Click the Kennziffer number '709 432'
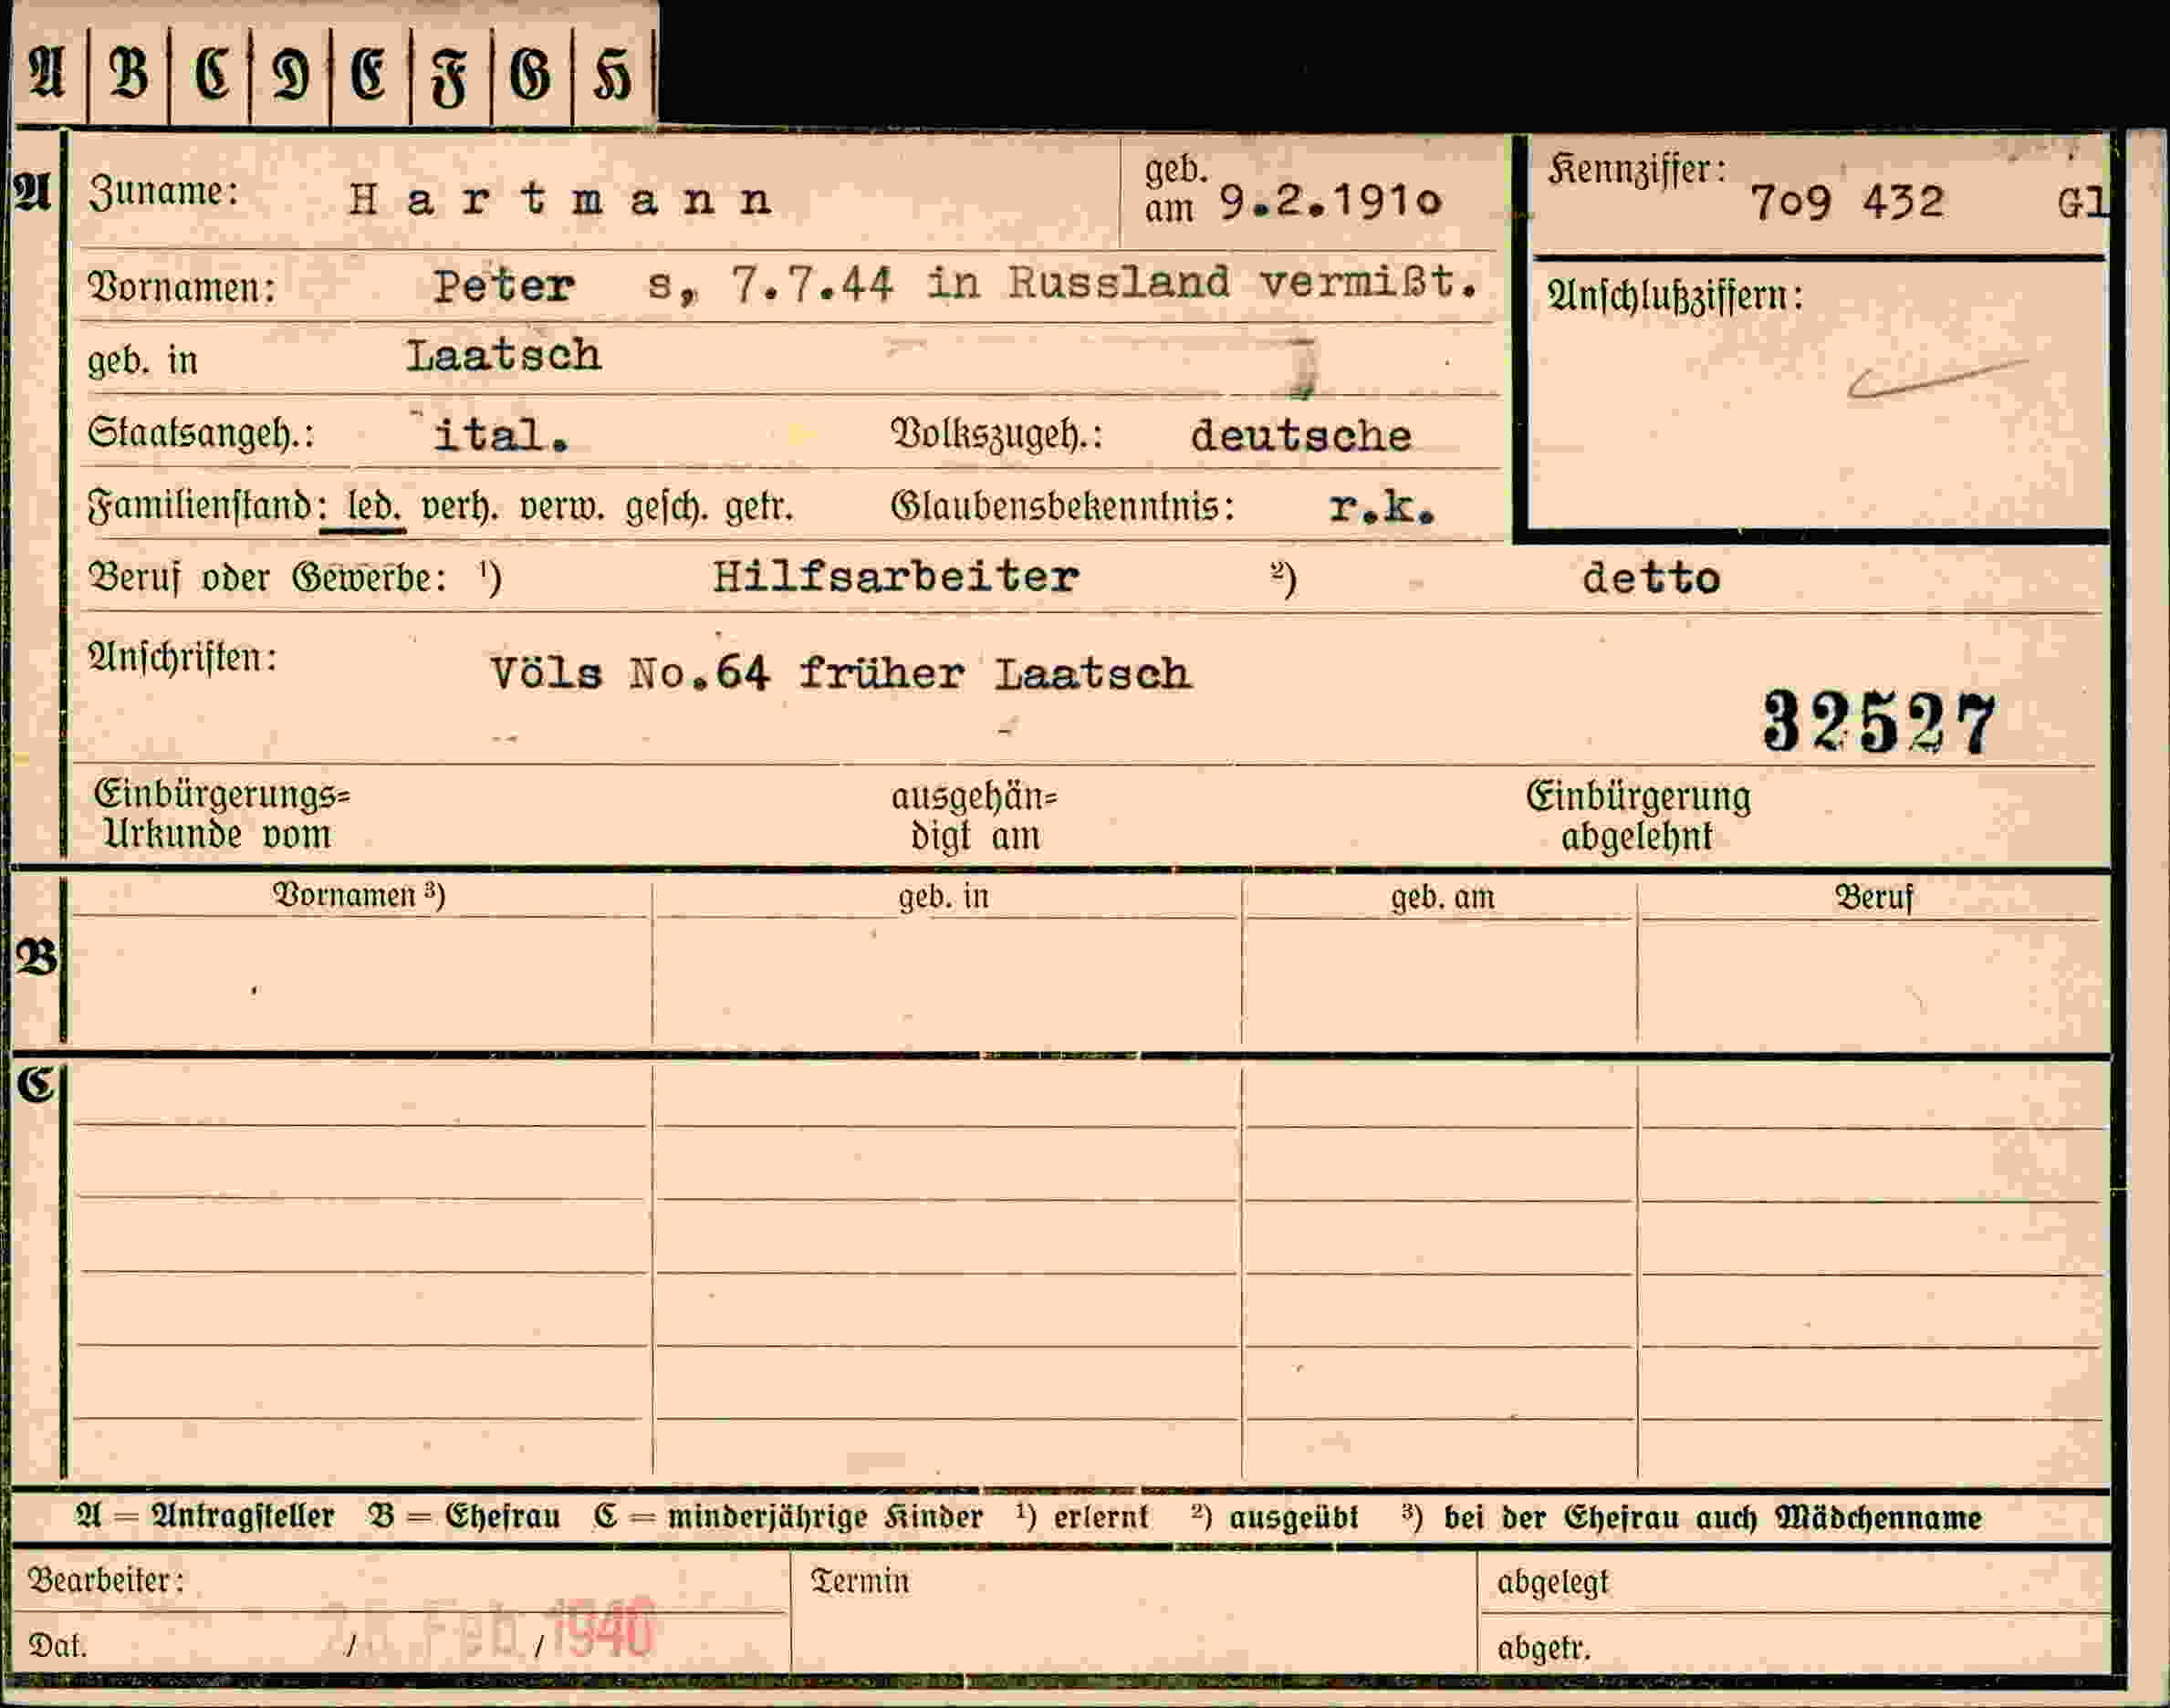2170x1708 pixels. (1847, 202)
